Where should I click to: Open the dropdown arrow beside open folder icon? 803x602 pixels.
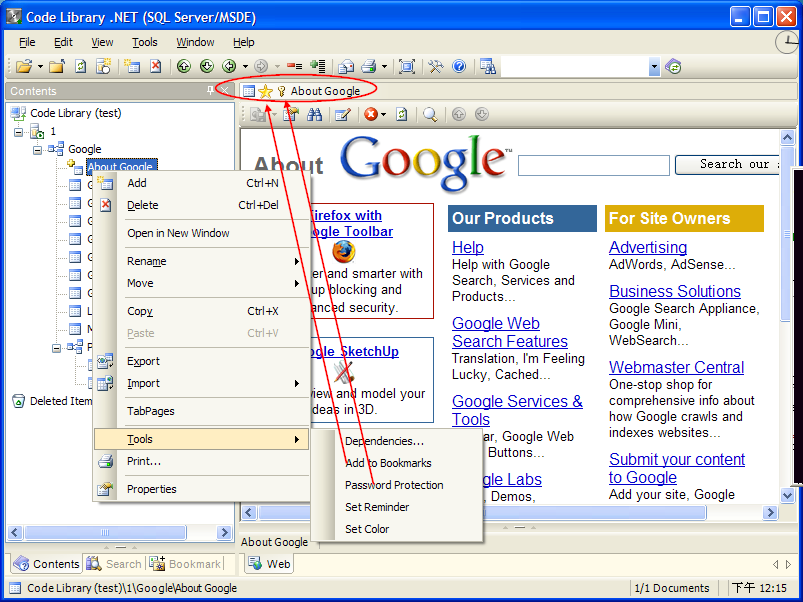pyautogui.click(x=40, y=67)
